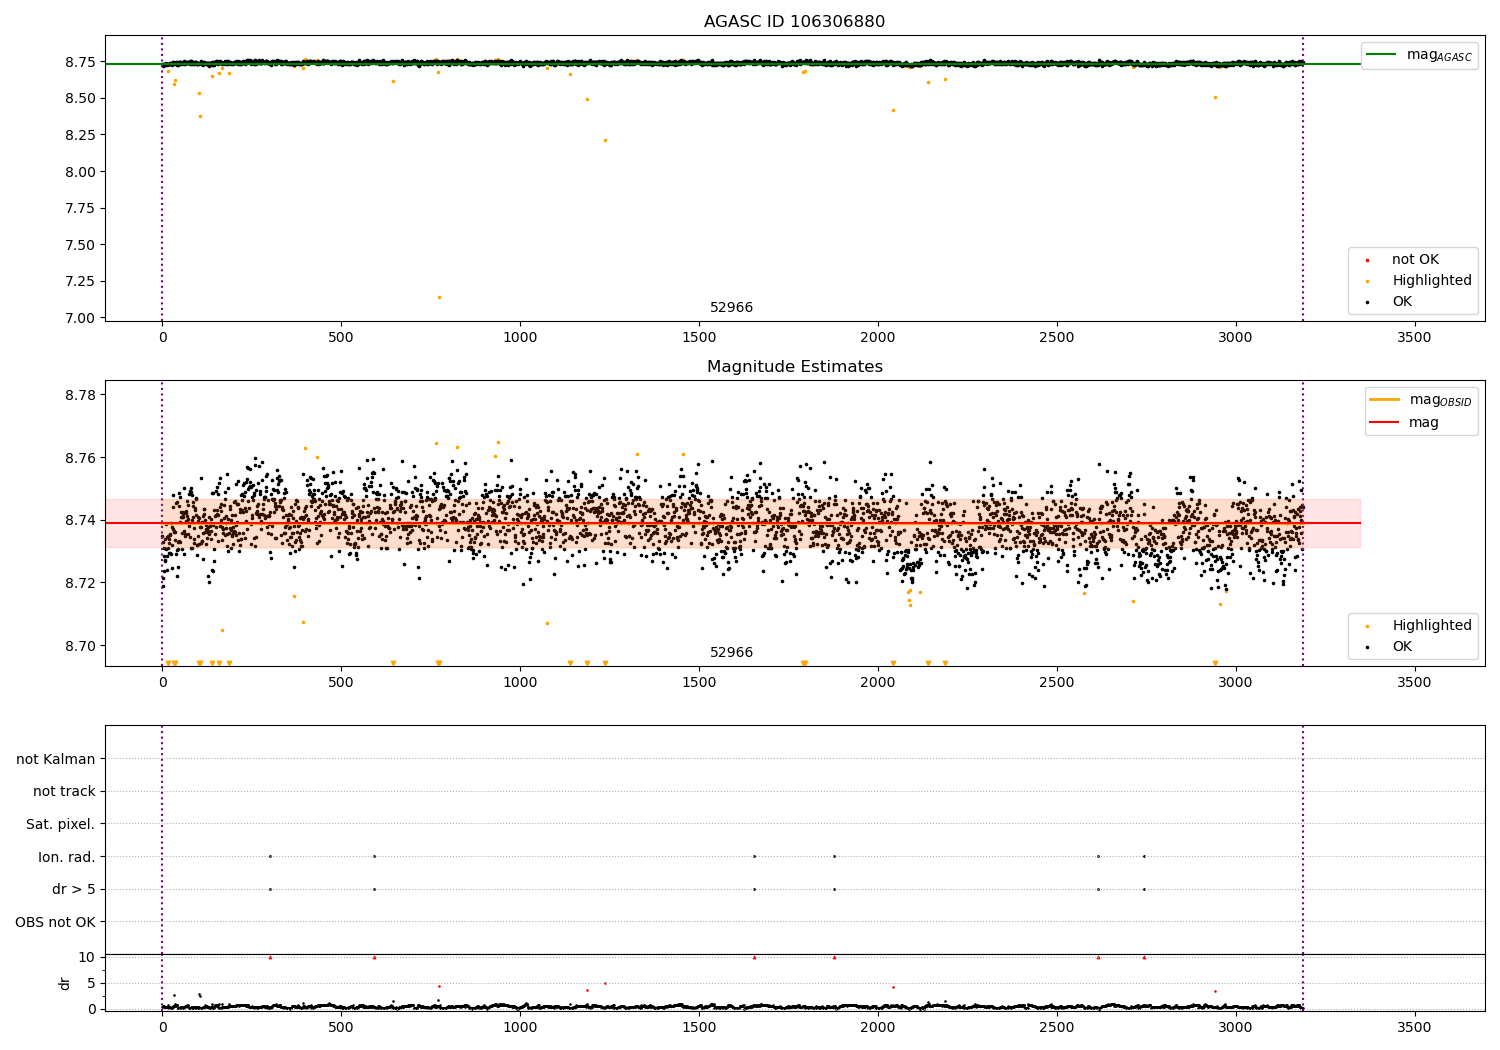Click the 'OBS not OK' row label
The height and width of the screenshot is (1050, 1500).
coord(55,922)
